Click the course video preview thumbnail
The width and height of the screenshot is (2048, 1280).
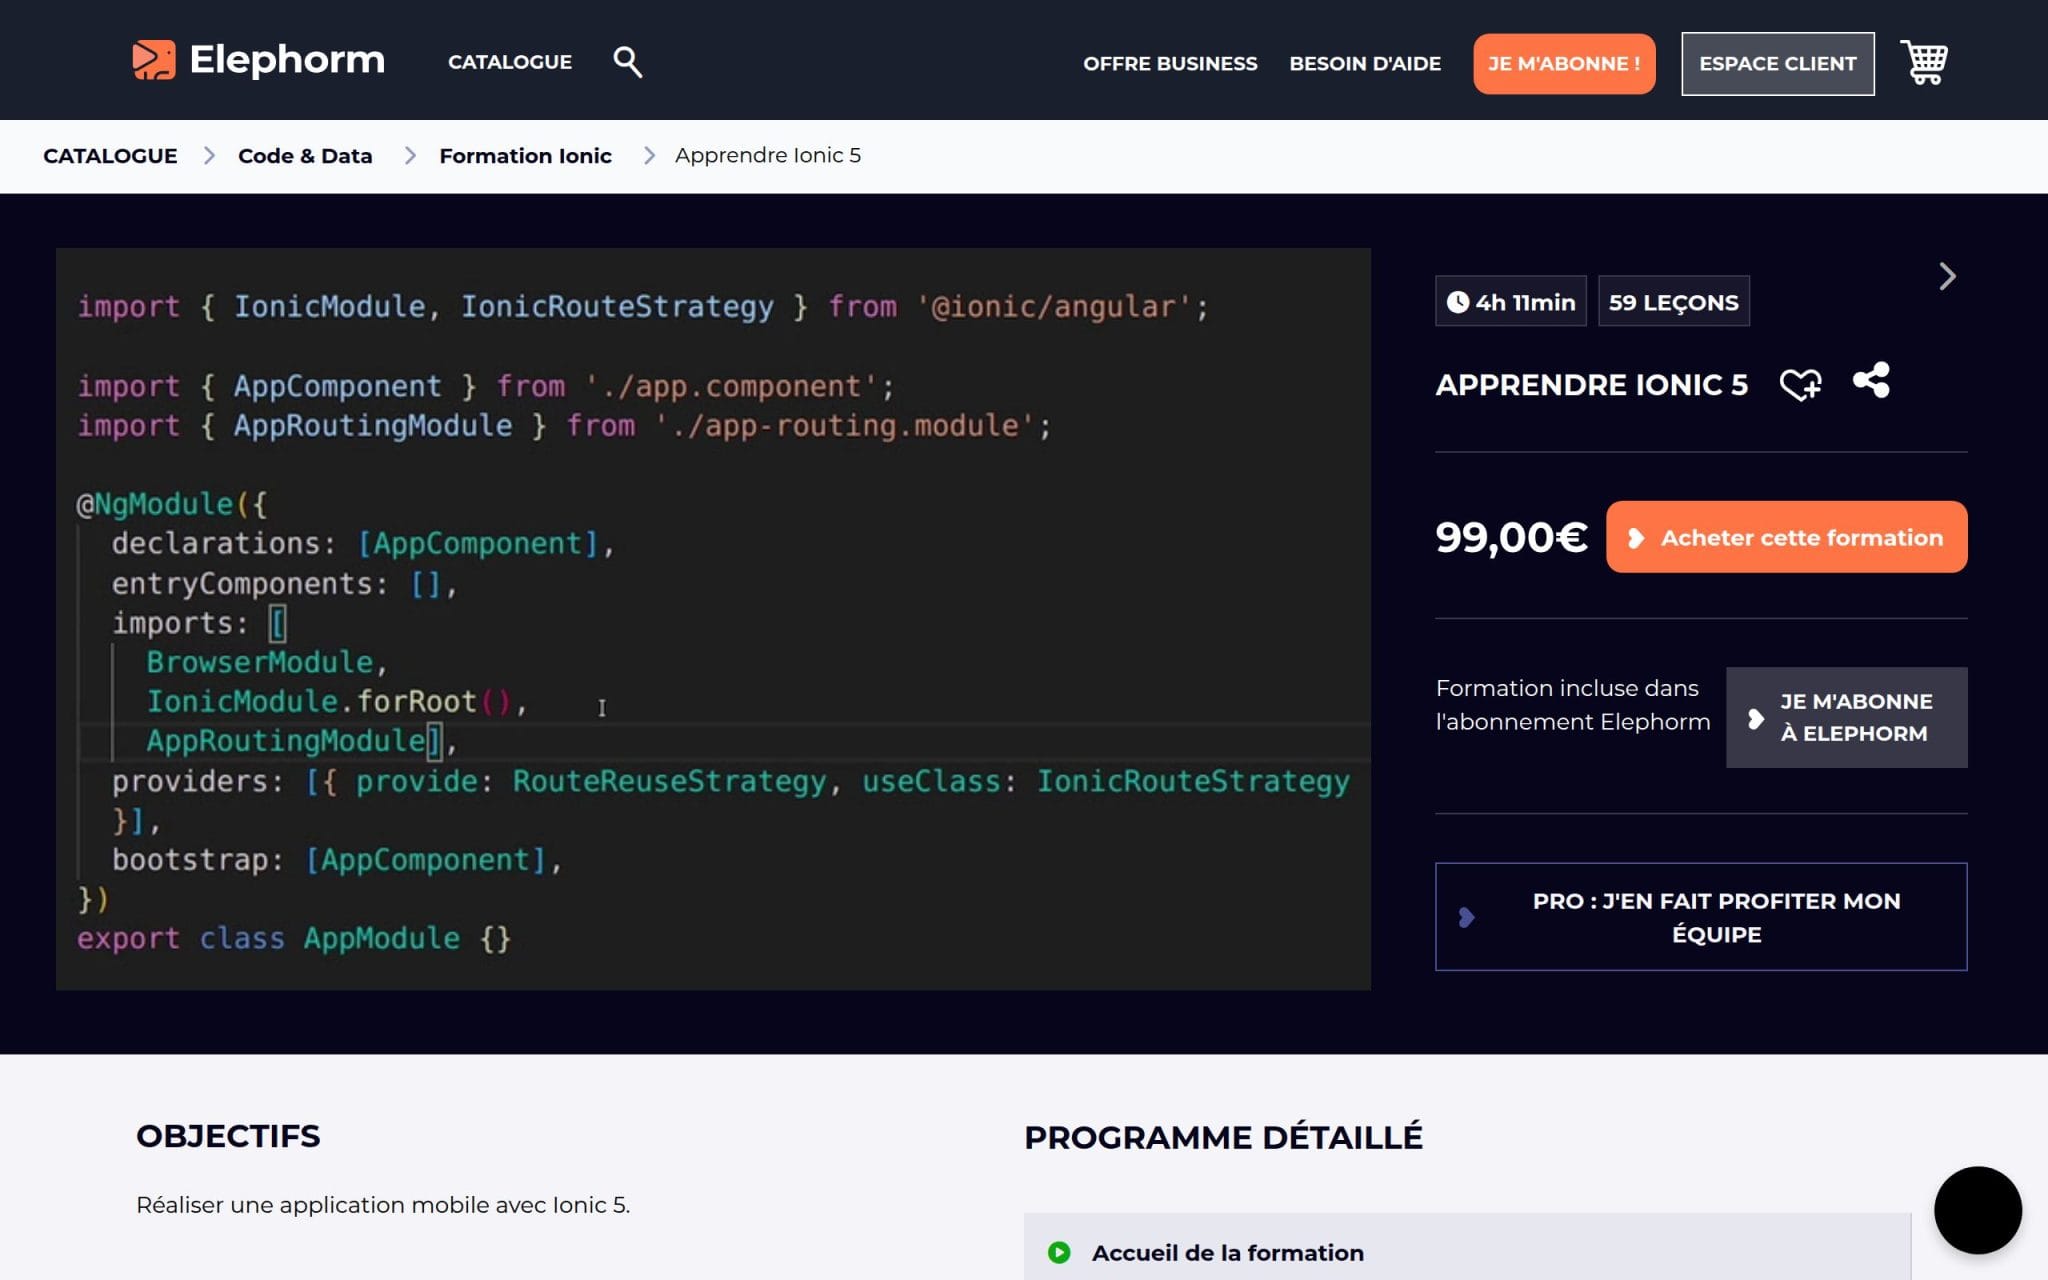pyautogui.click(x=713, y=619)
